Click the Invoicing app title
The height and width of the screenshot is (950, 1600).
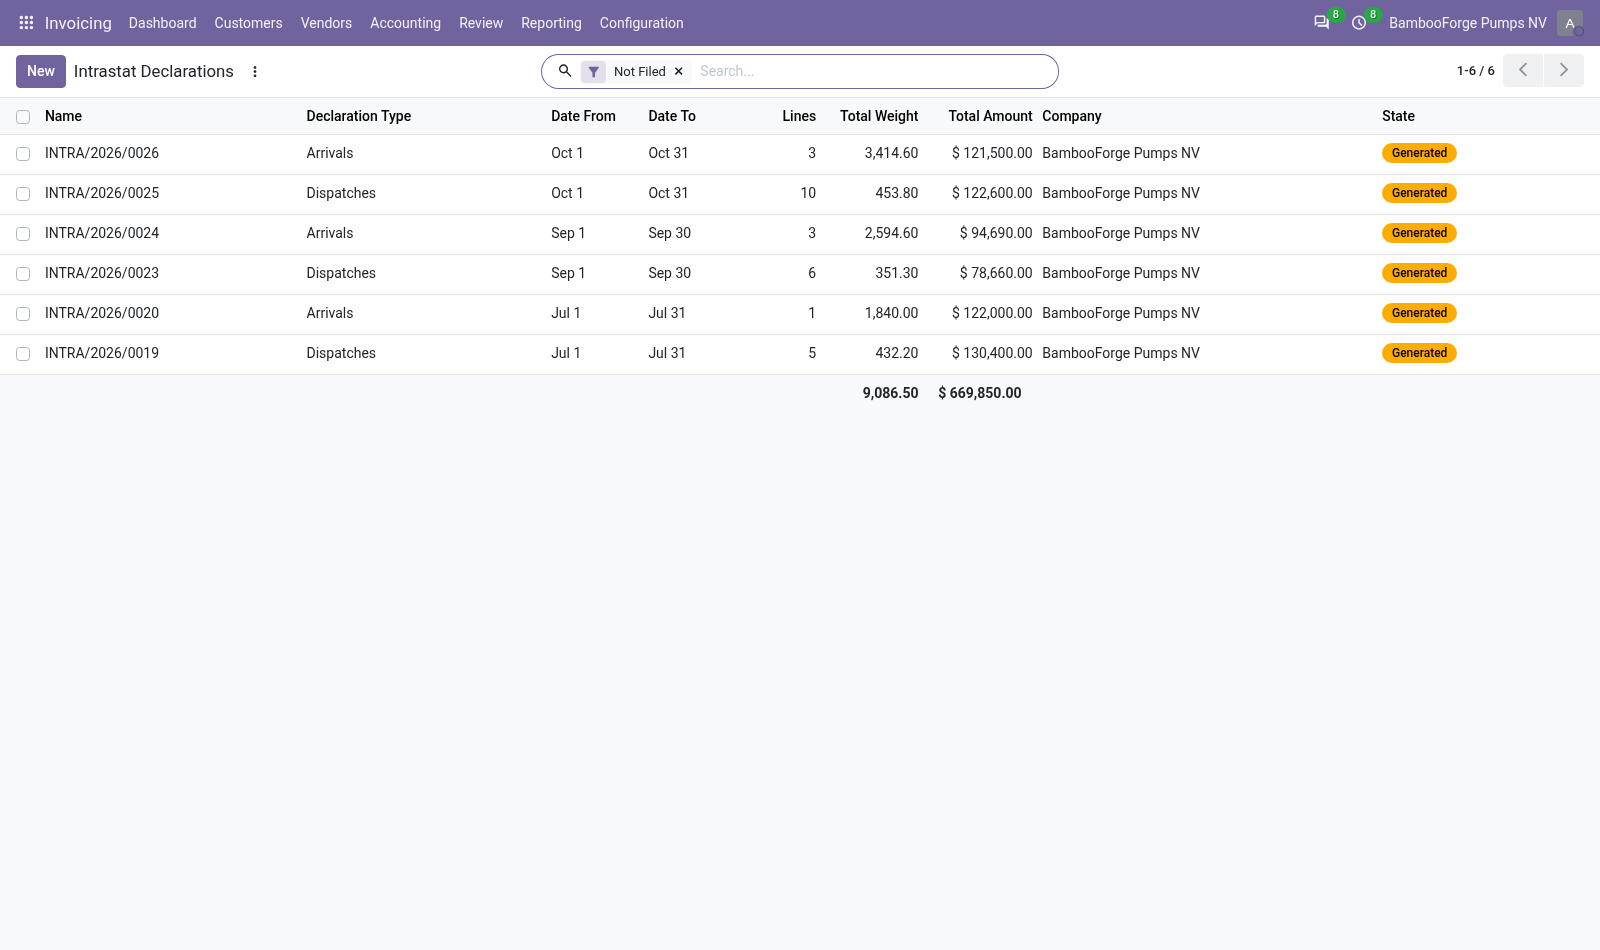[x=78, y=23]
